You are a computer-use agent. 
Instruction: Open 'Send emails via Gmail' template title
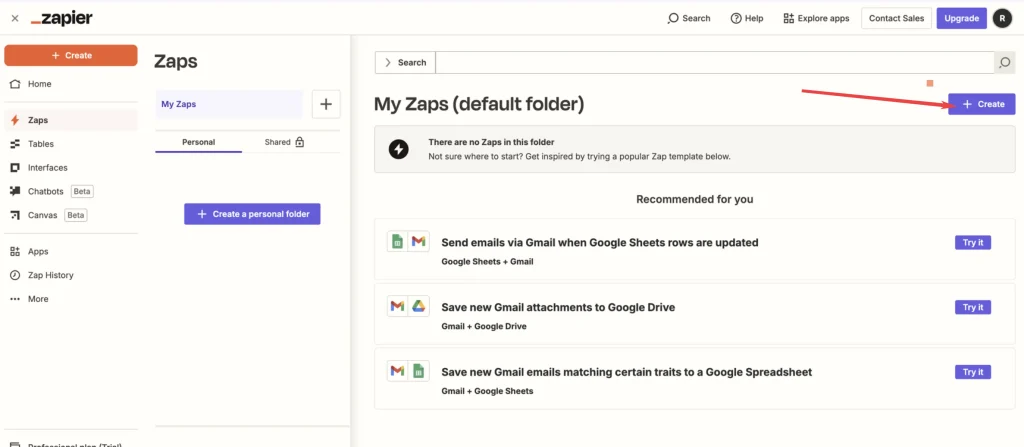tap(600, 242)
